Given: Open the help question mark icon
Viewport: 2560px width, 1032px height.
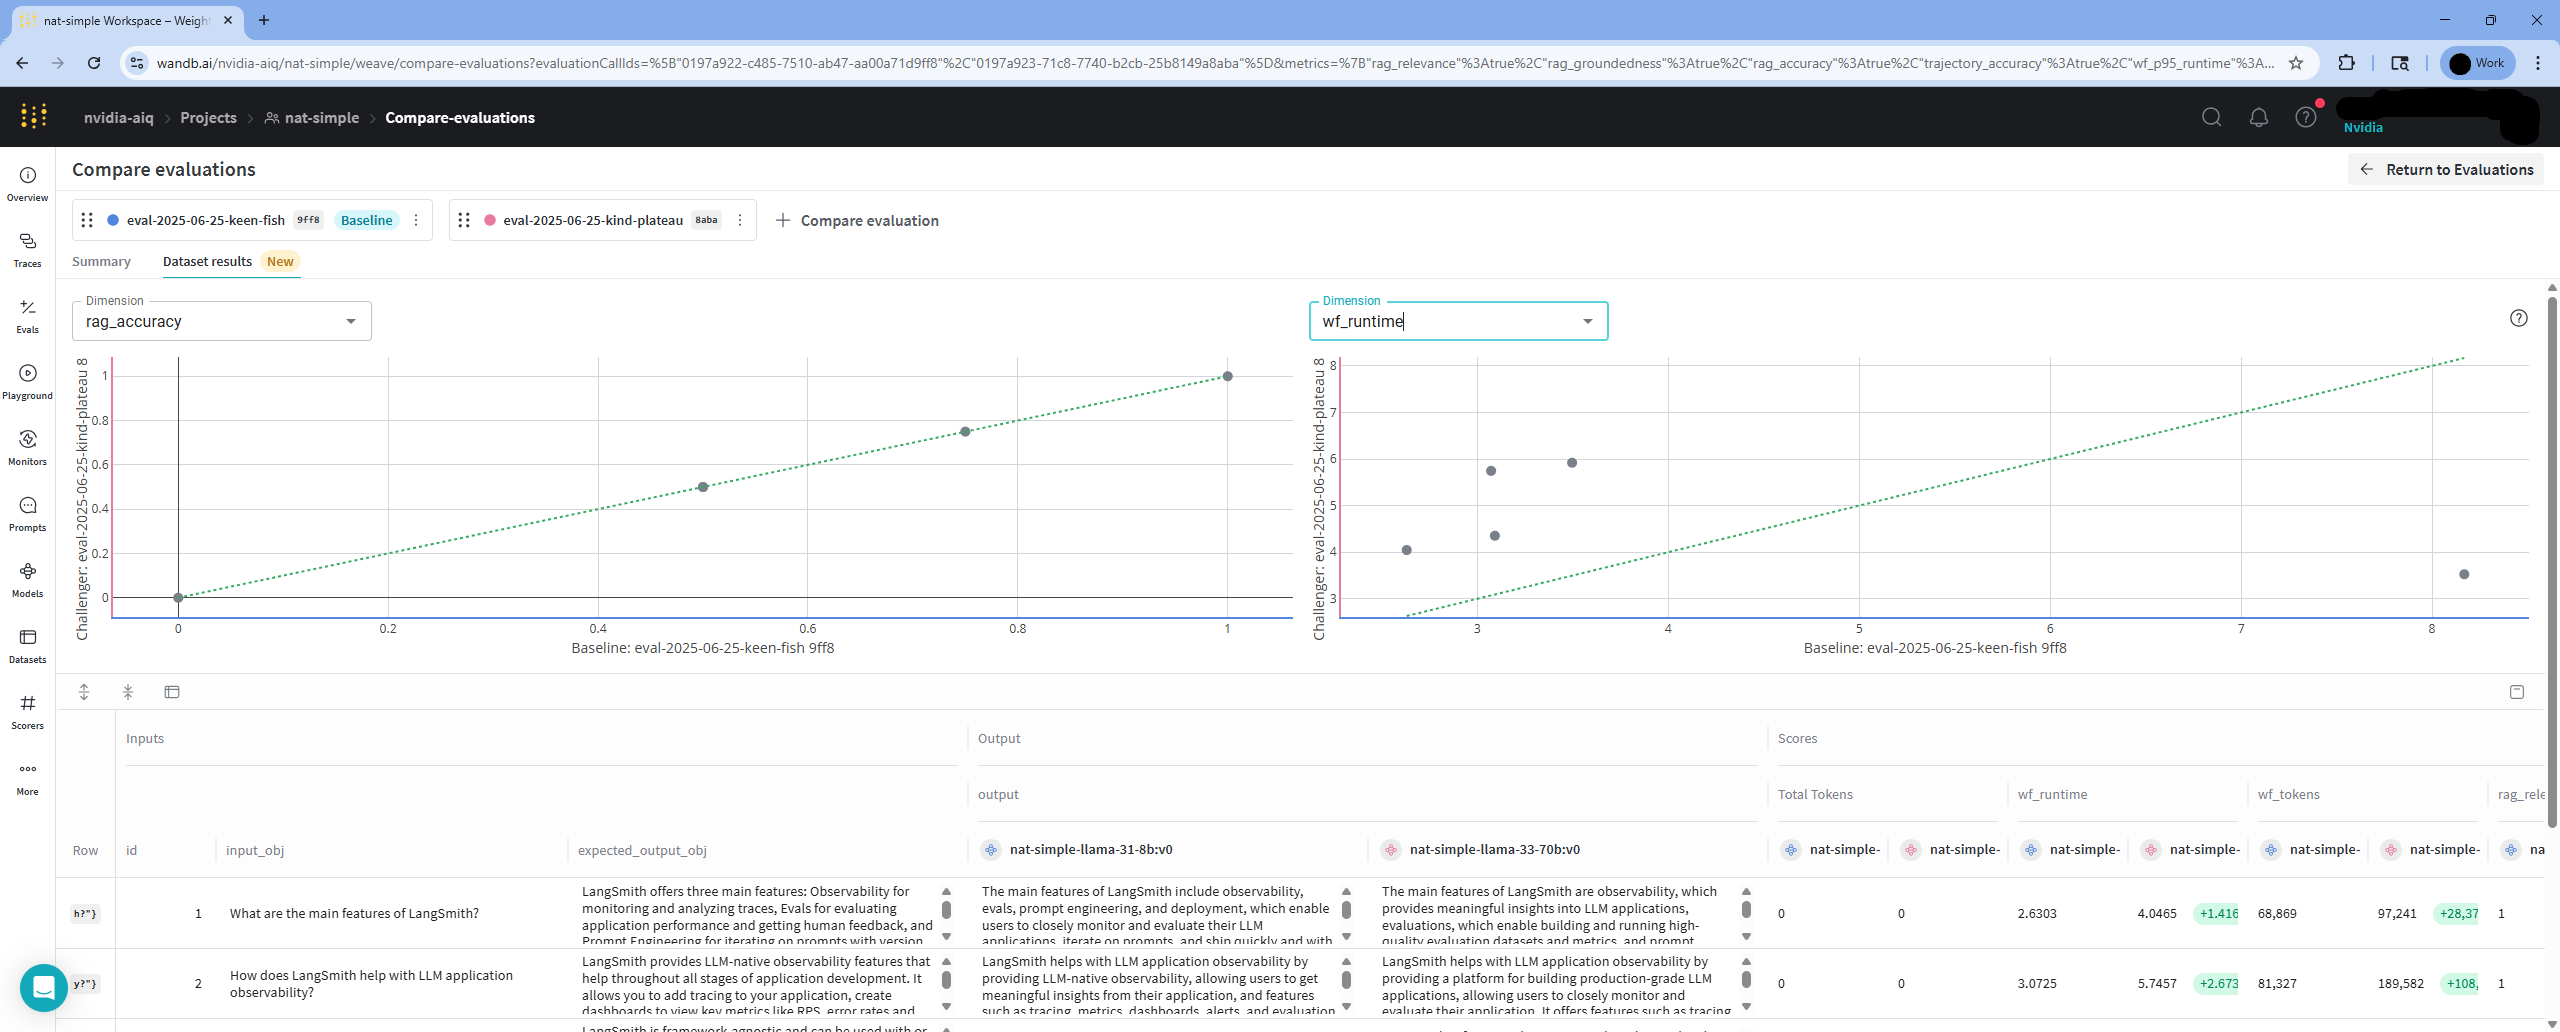Looking at the screenshot, I should [x=2304, y=117].
